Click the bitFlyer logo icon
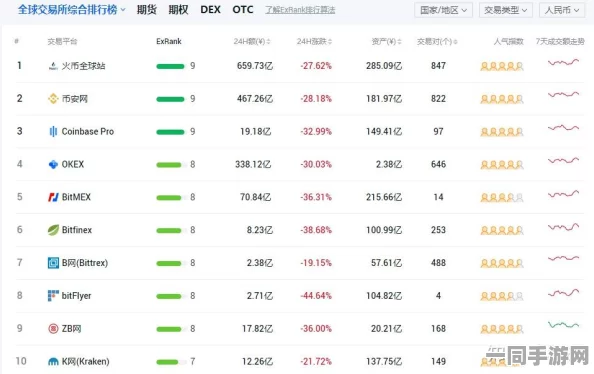 tap(53, 296)
